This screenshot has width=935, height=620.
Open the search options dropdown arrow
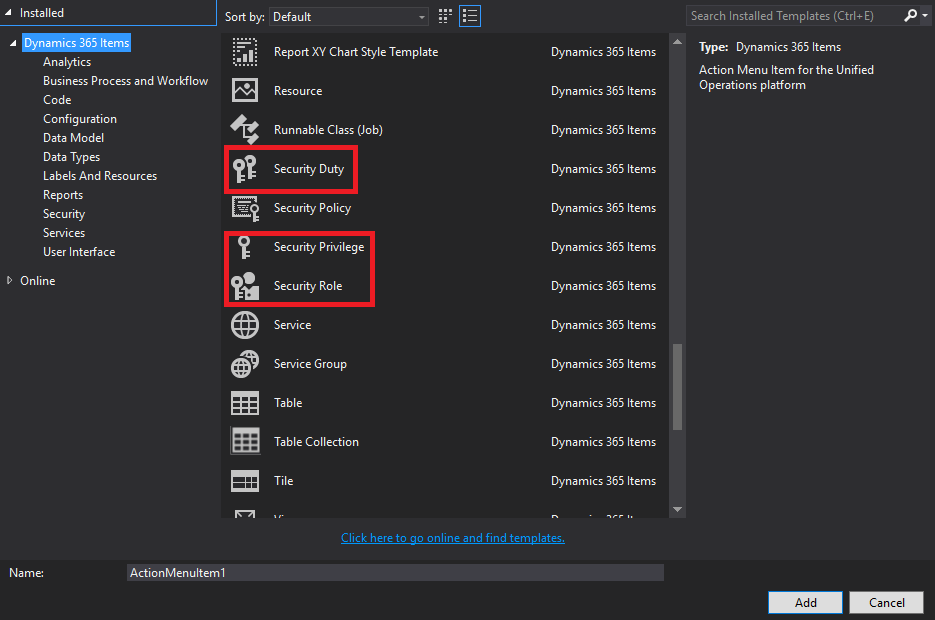tap(925, 16)
